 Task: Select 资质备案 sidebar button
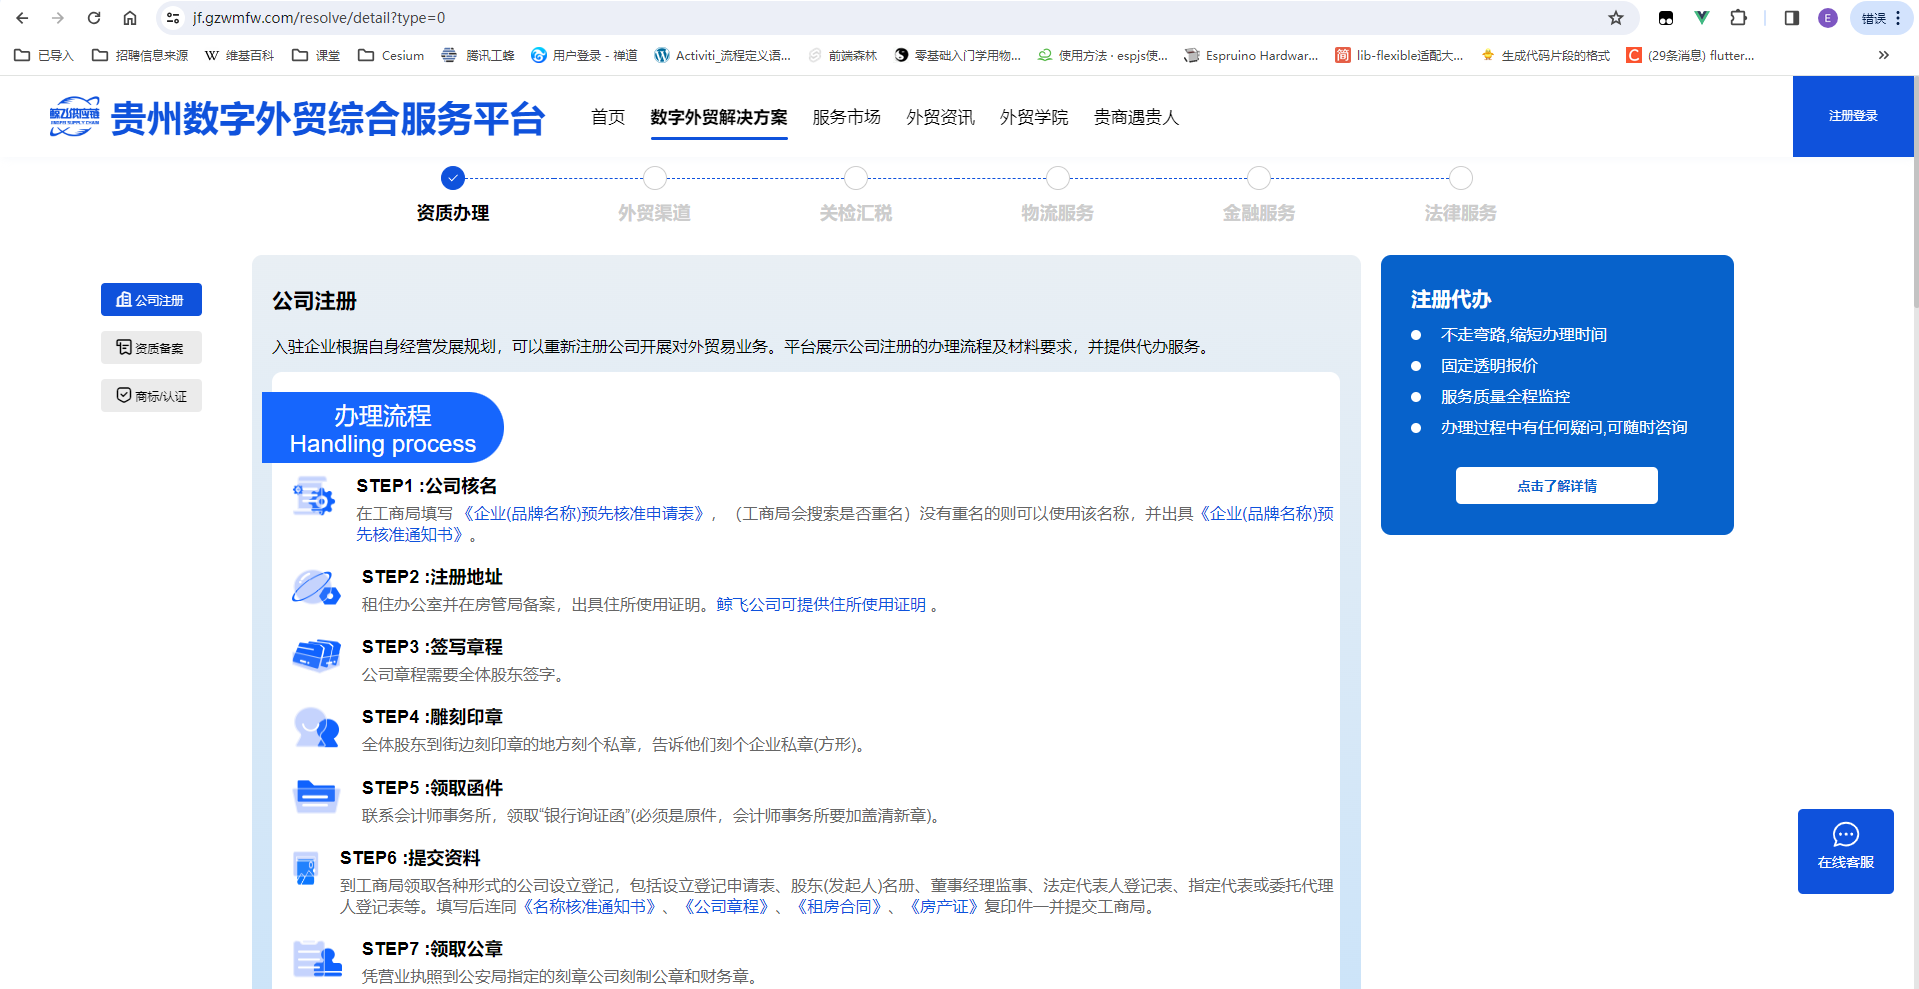click(151, 348)
